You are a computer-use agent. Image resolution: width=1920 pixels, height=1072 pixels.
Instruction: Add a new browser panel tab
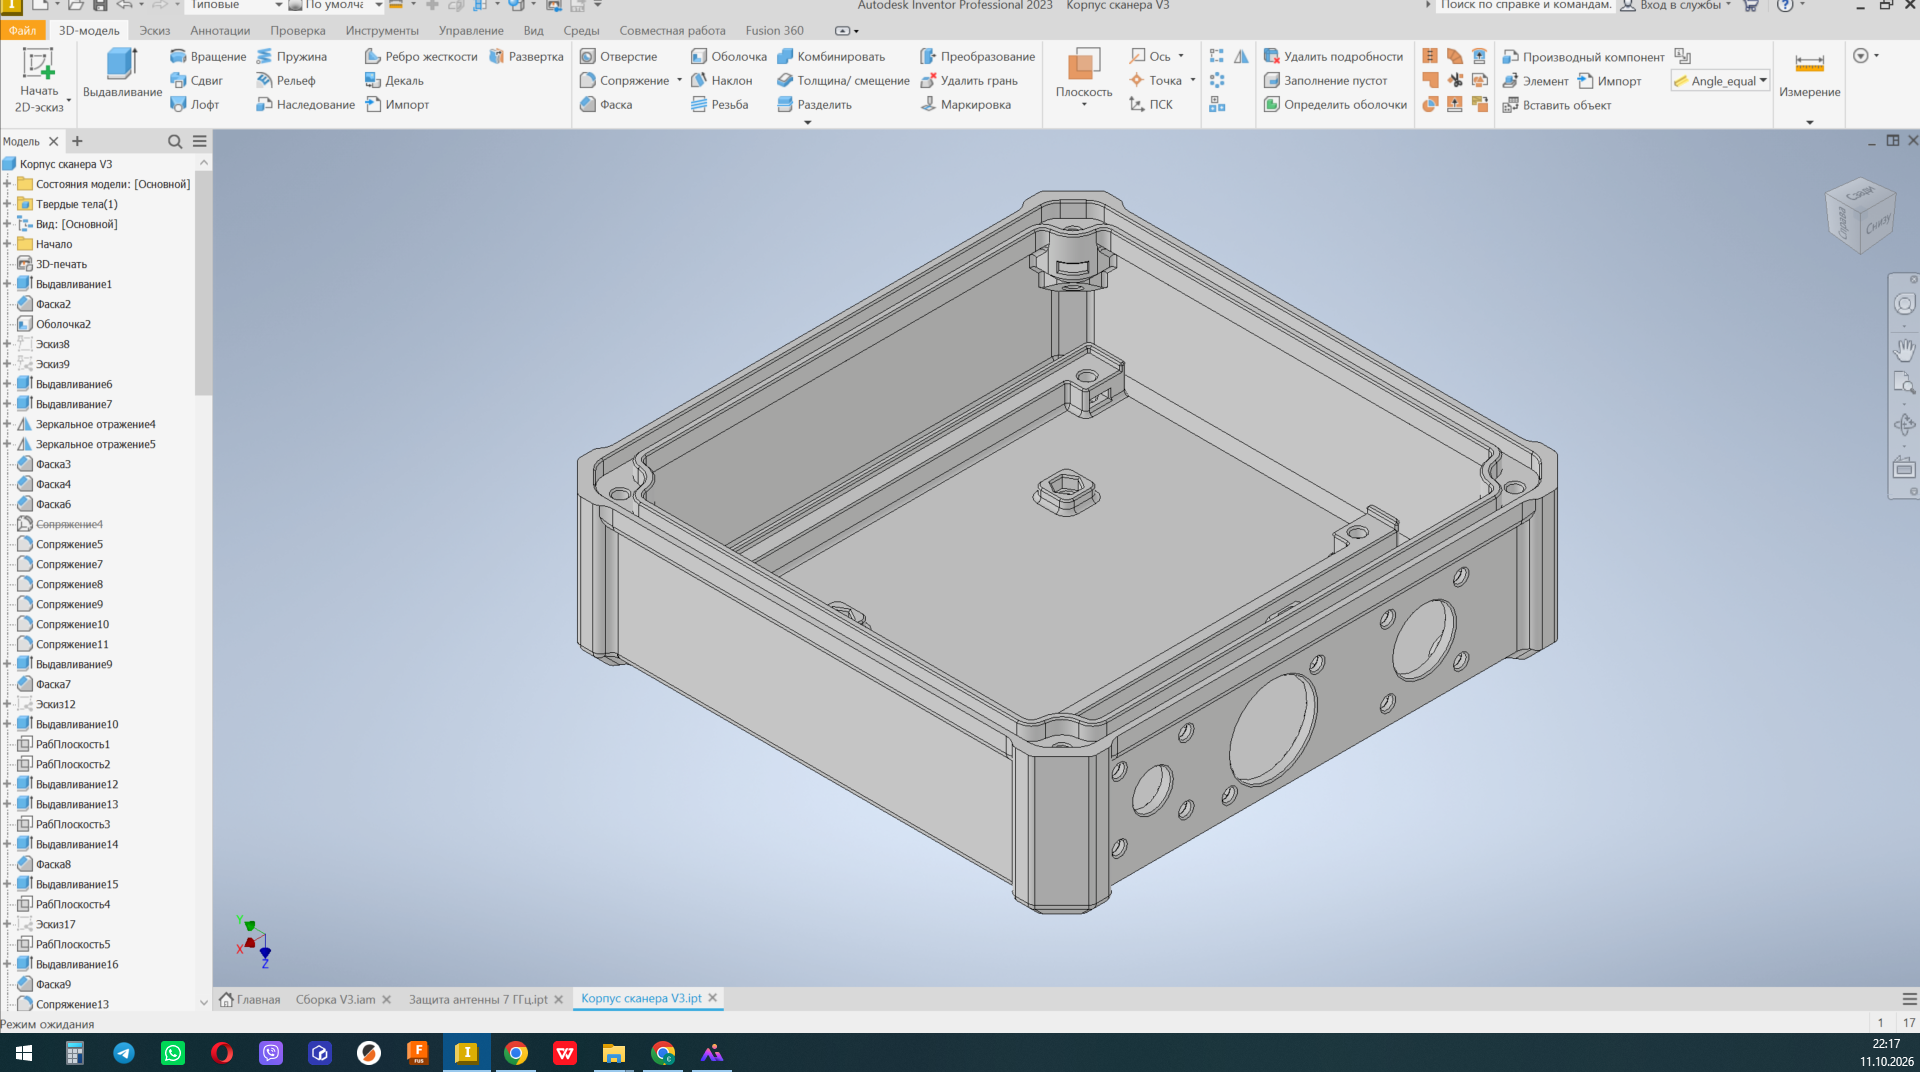[x=77, y=141]
